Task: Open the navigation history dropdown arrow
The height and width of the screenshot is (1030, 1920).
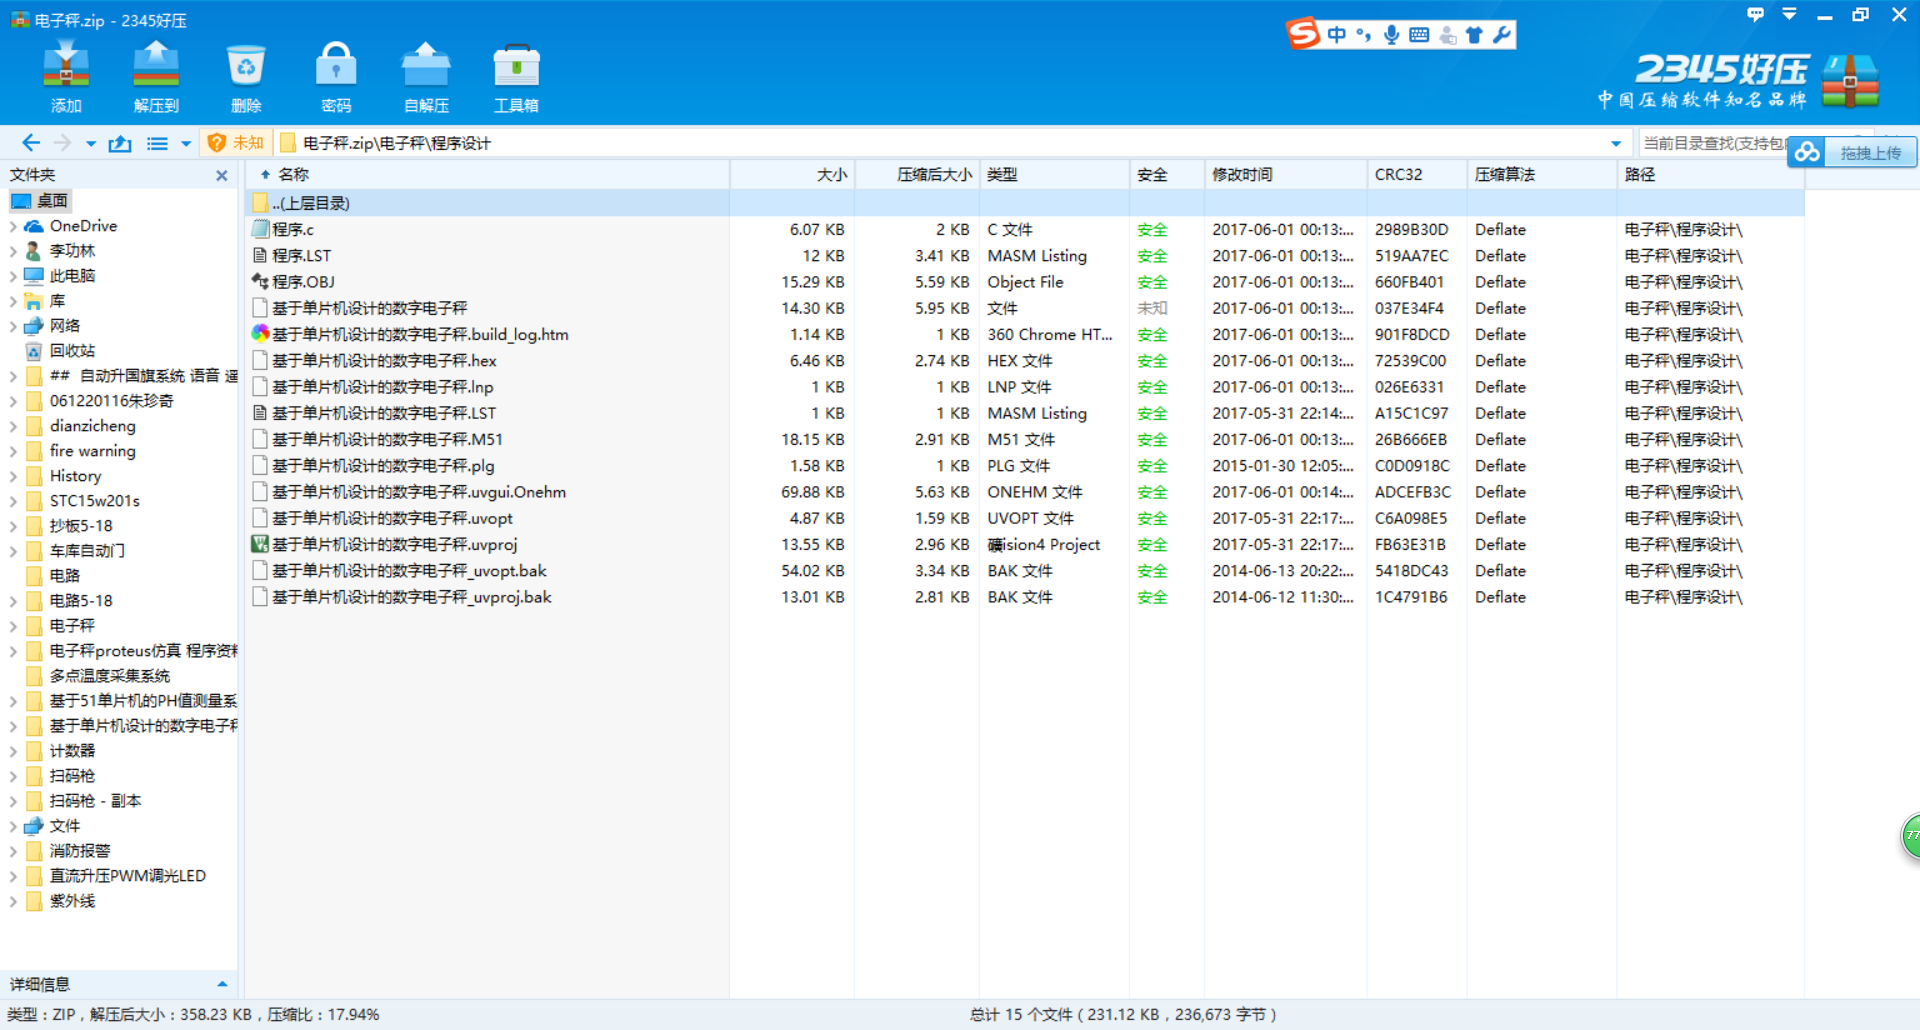Action: pos(91,144)
